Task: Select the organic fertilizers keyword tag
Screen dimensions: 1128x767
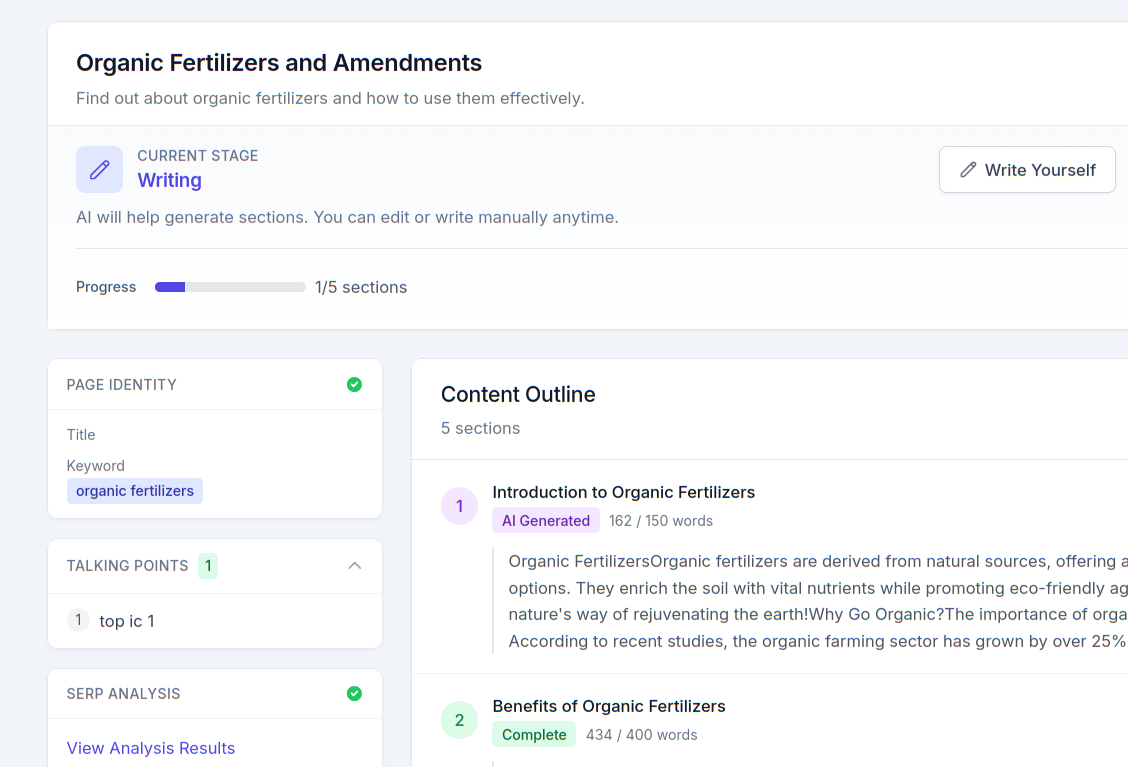Action: pos(135,491)
